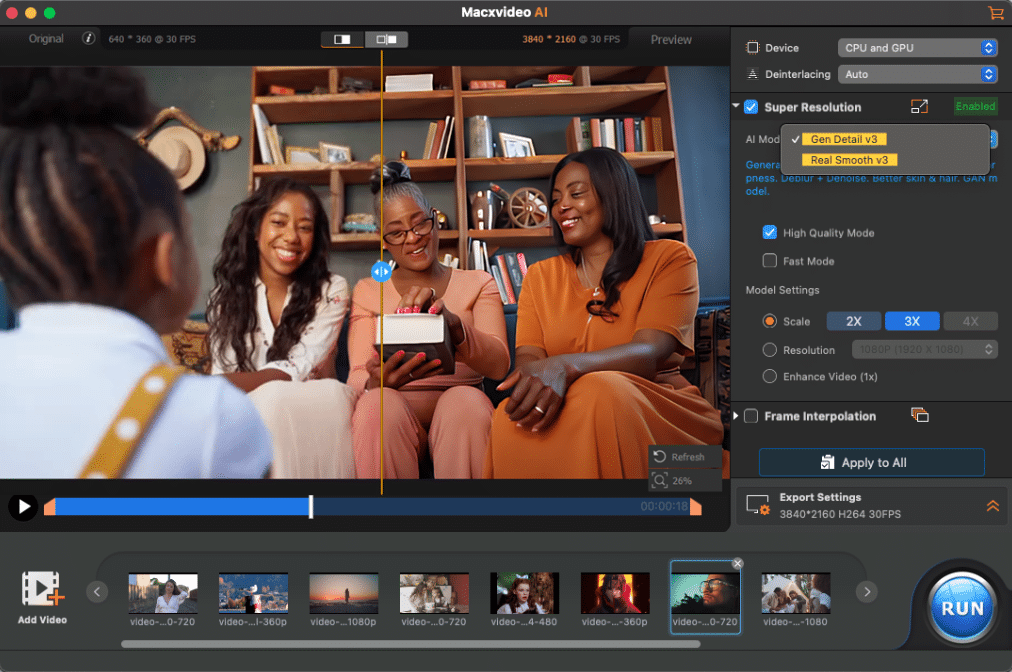Choose the 3X scale option
Image resolution: width=1012 pixels, height=672 pixels.
912,321
